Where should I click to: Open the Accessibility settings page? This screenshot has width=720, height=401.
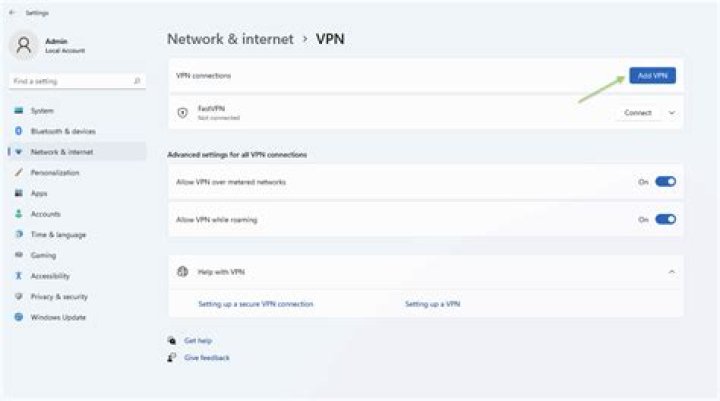pyautogui.click(x=50, y=276)
